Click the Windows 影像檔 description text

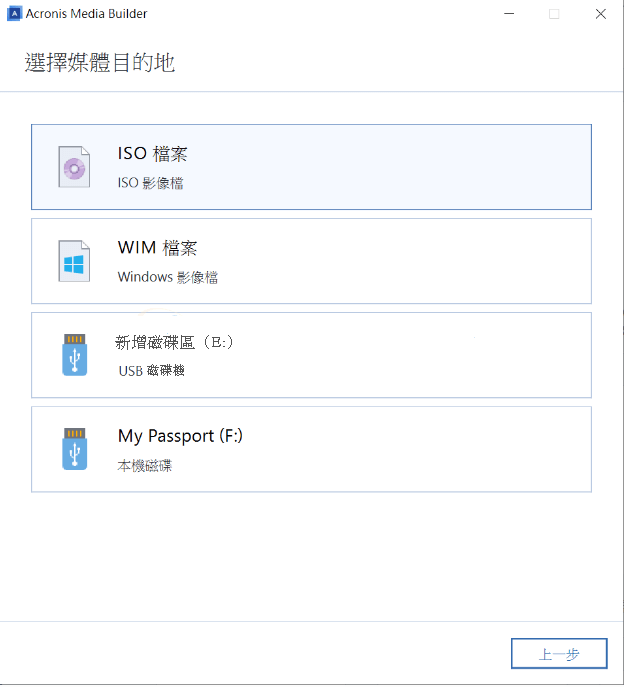tap(167, 277)
